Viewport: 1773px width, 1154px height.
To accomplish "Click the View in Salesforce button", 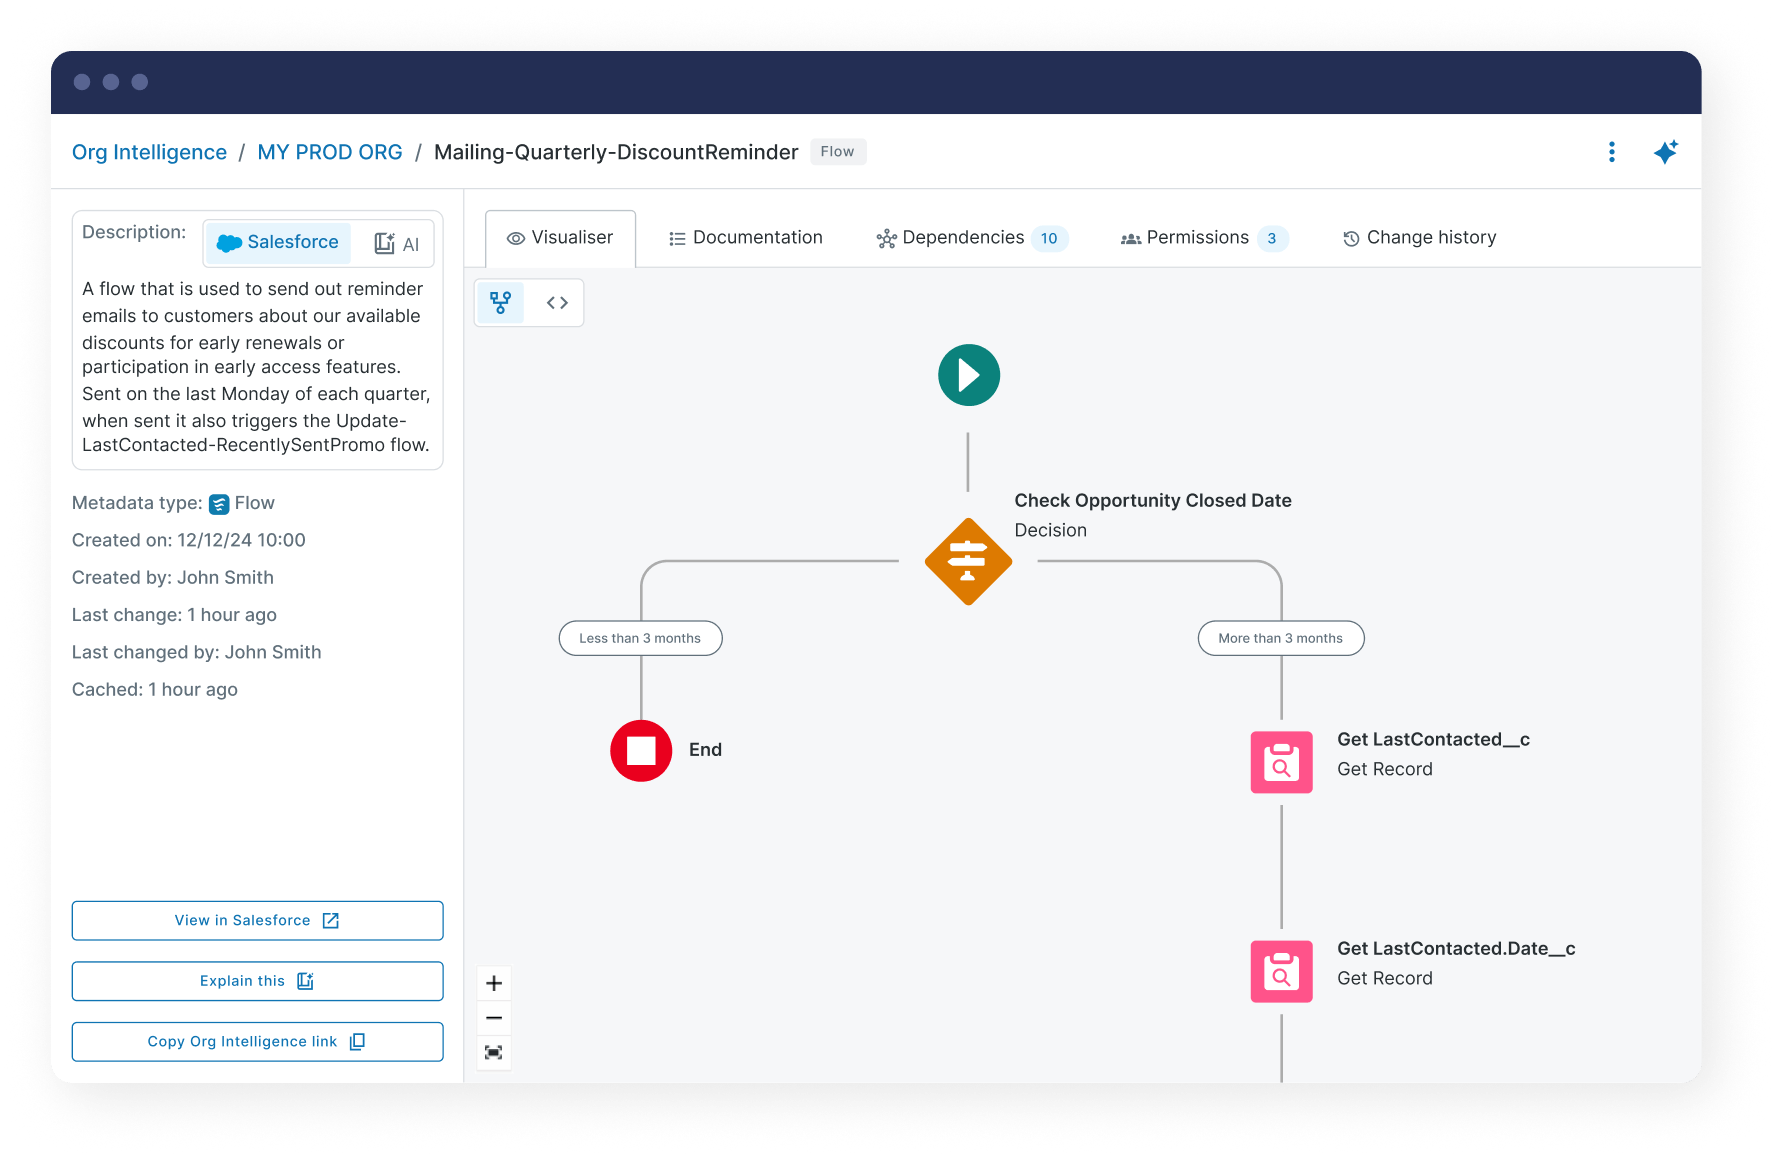I will point(257,921).
